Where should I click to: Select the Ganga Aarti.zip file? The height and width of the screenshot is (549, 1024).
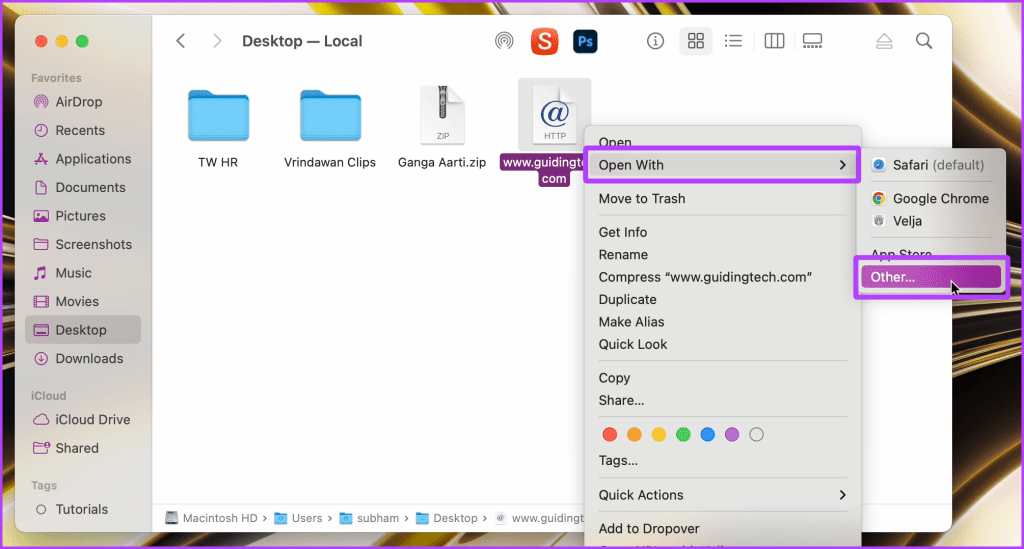(x=442, y=115)
